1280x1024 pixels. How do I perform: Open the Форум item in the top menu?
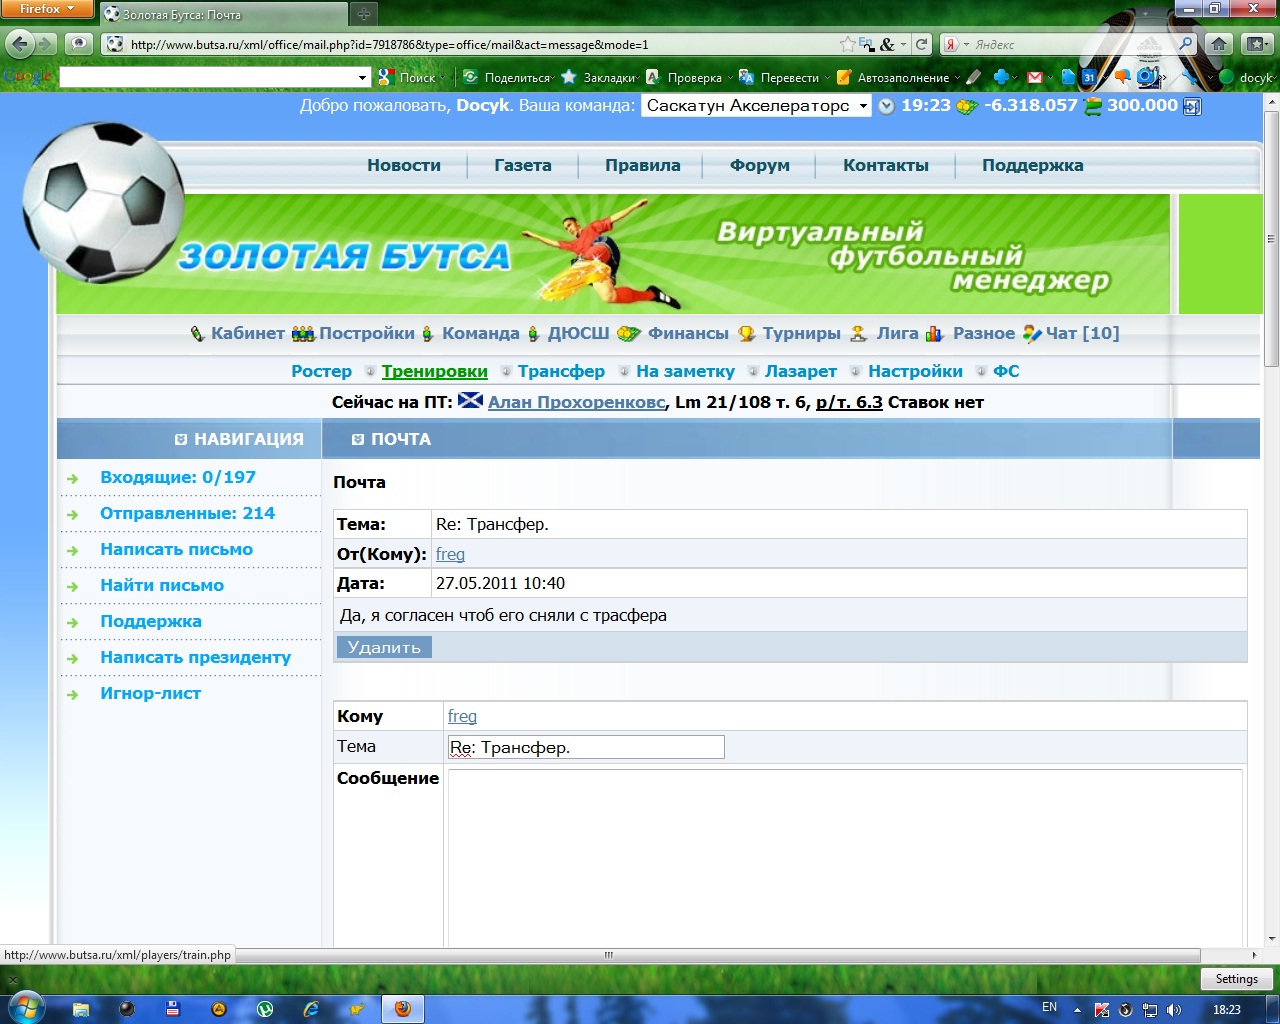(759, 166)
